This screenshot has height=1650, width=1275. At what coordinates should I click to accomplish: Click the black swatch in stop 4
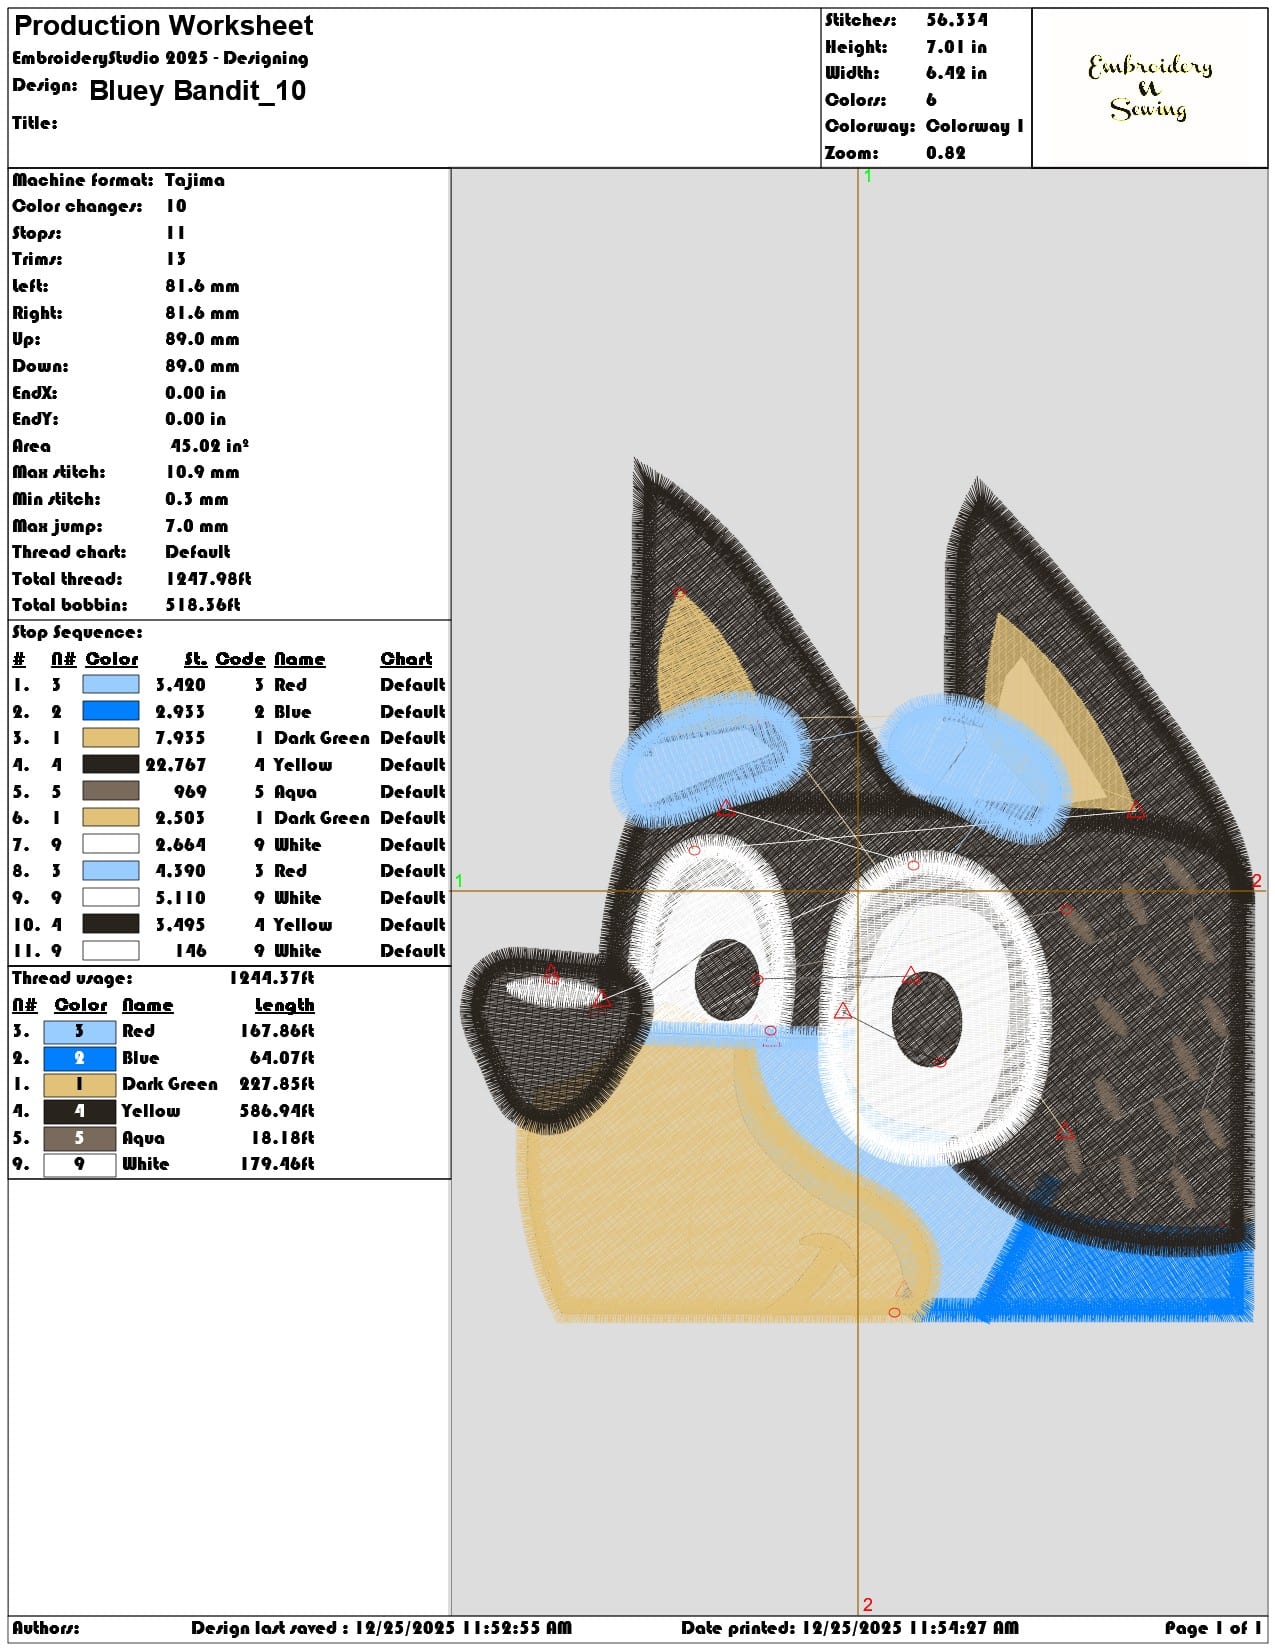tap(110, 765)
